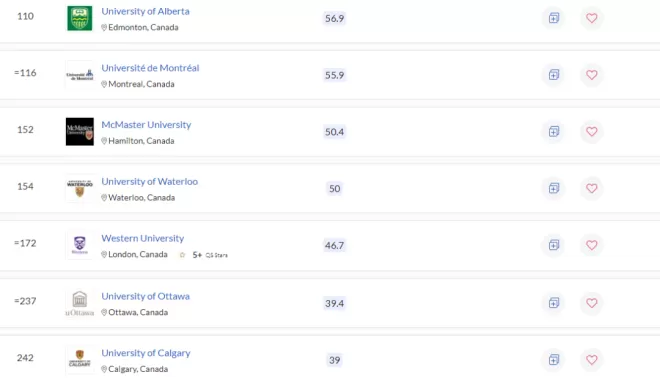Open University of Waterloo link

[149, 181]
